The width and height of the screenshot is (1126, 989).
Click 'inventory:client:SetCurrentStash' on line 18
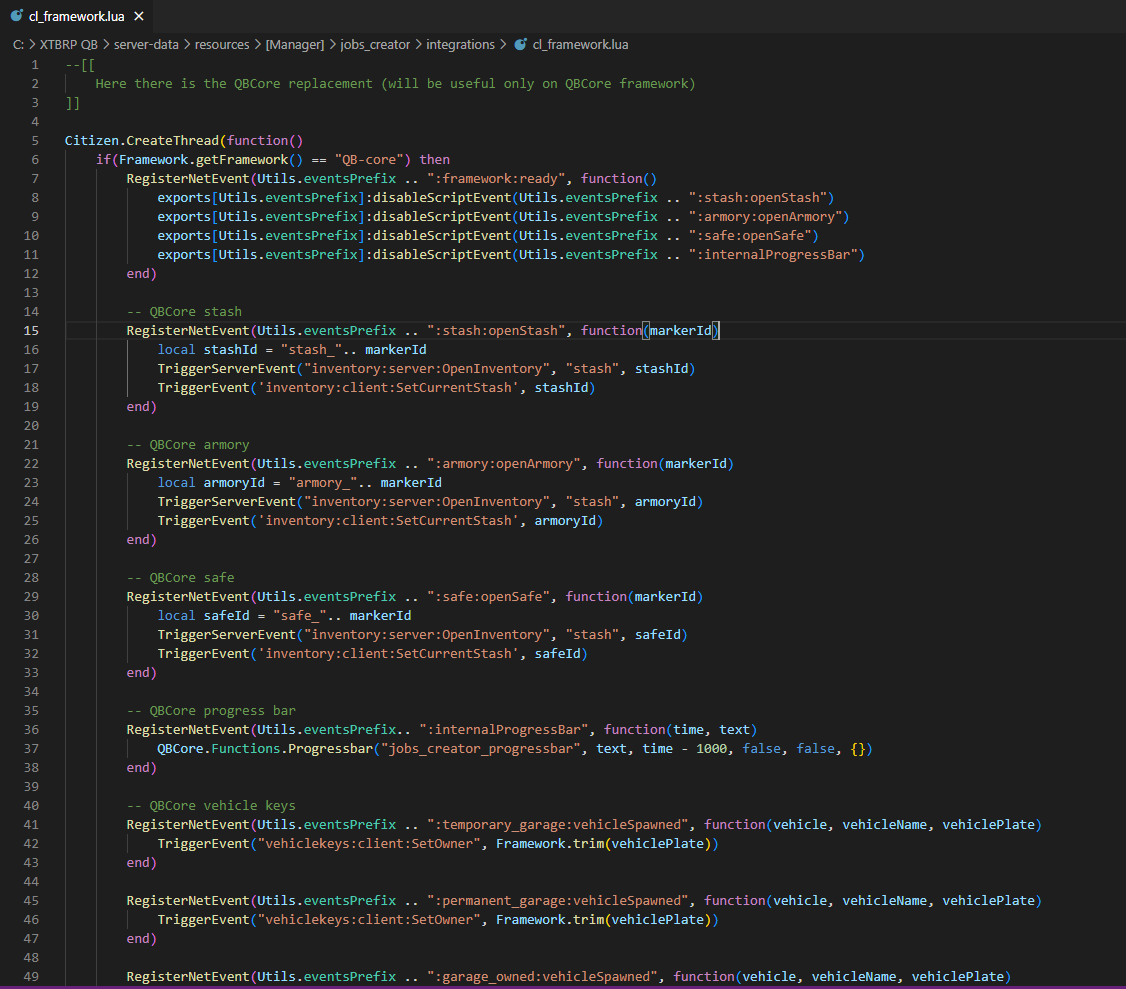[388, 388]
